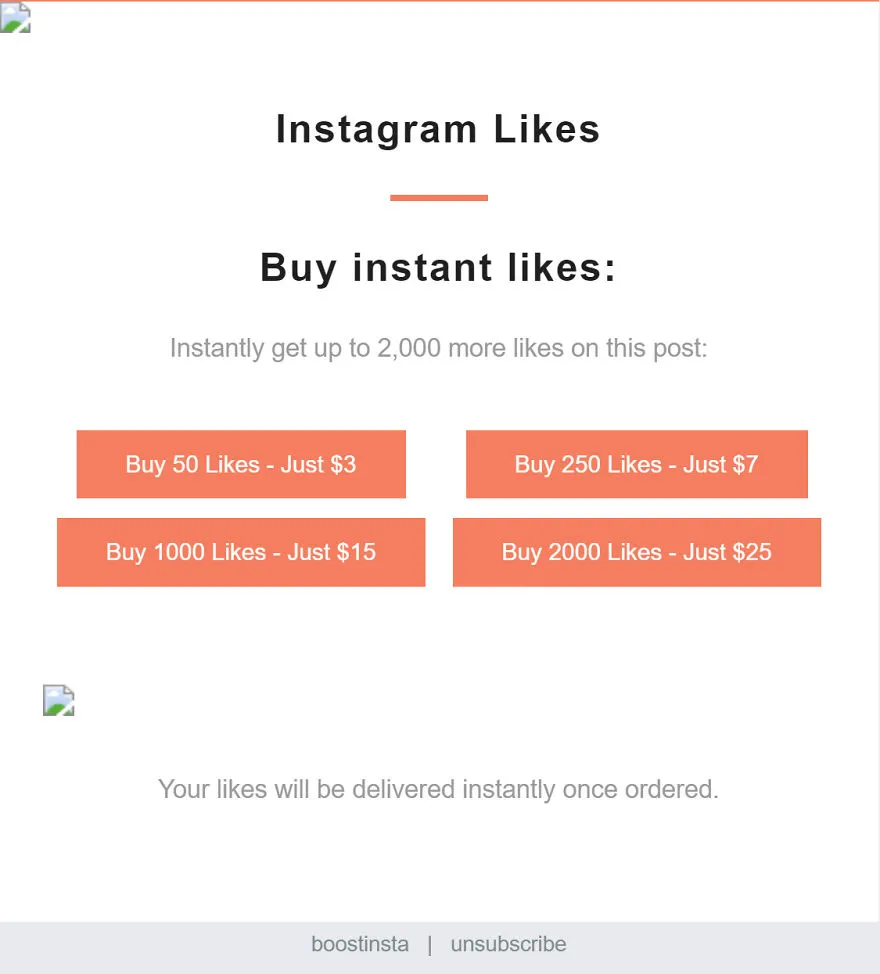880x974 pixels.
Task: Order 2000 Likes for $25
Action: (x=637, y=552)
